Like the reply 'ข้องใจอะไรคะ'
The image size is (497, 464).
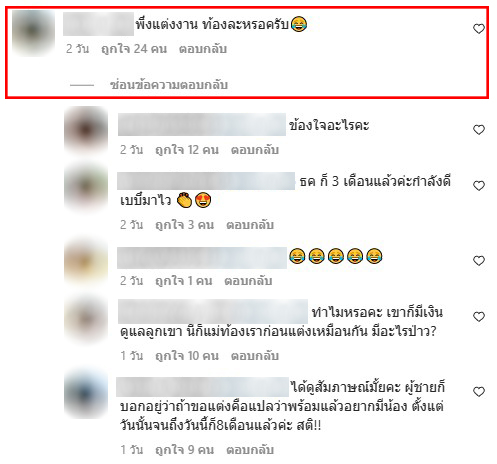click(x=479, y=130)
